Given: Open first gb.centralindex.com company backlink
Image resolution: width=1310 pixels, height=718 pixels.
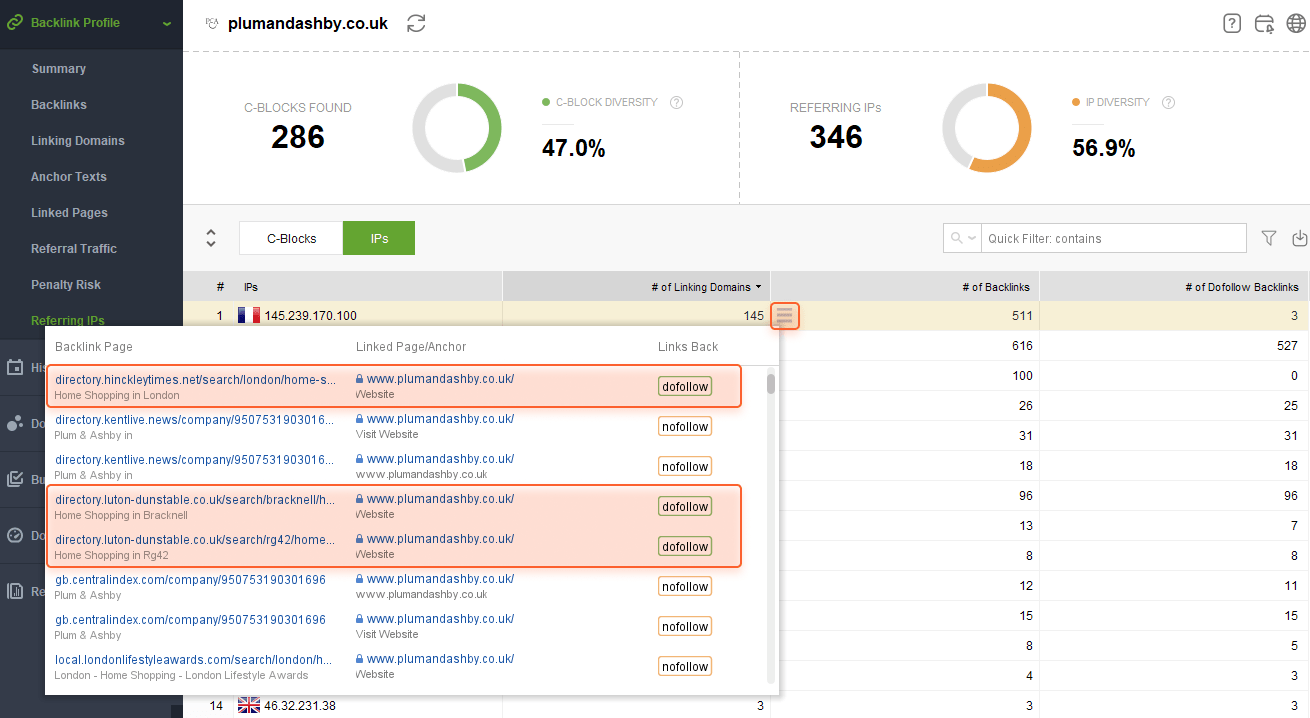Looking at the screenshot, I should point(190,579).
